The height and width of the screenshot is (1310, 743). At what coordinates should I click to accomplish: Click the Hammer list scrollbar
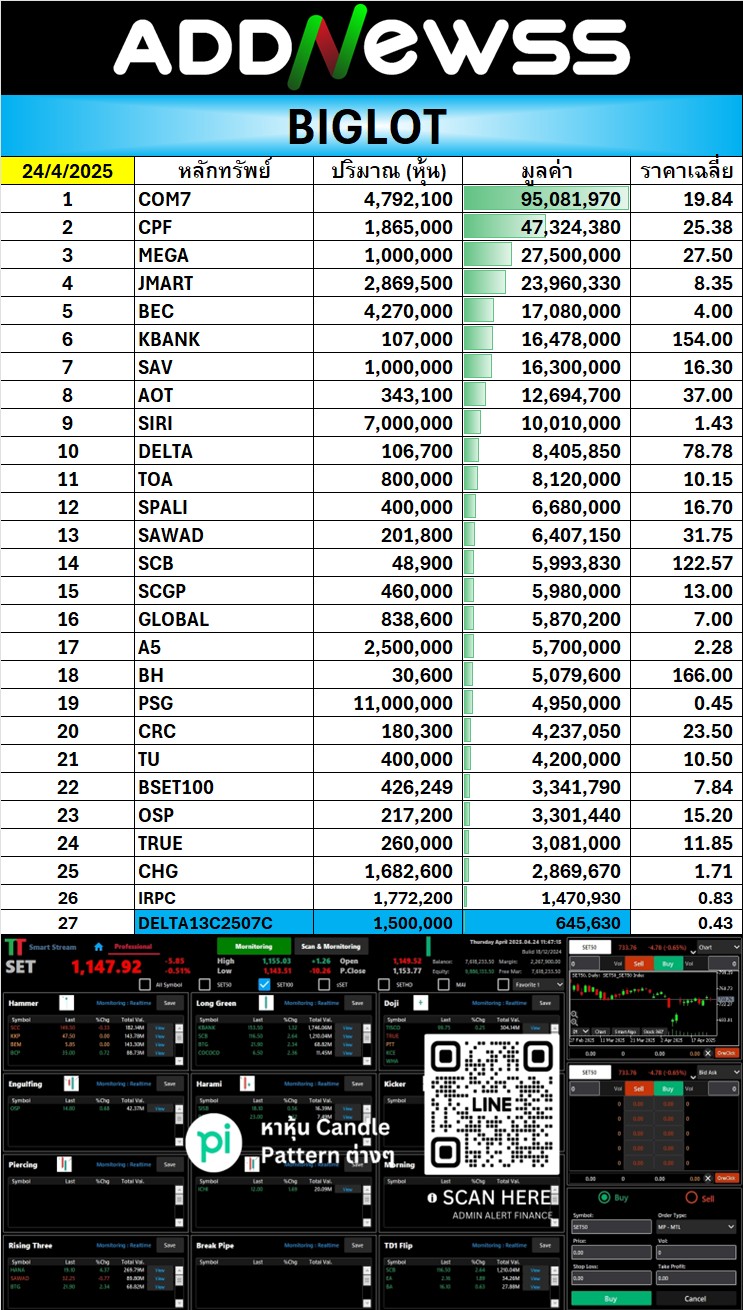179,1043
